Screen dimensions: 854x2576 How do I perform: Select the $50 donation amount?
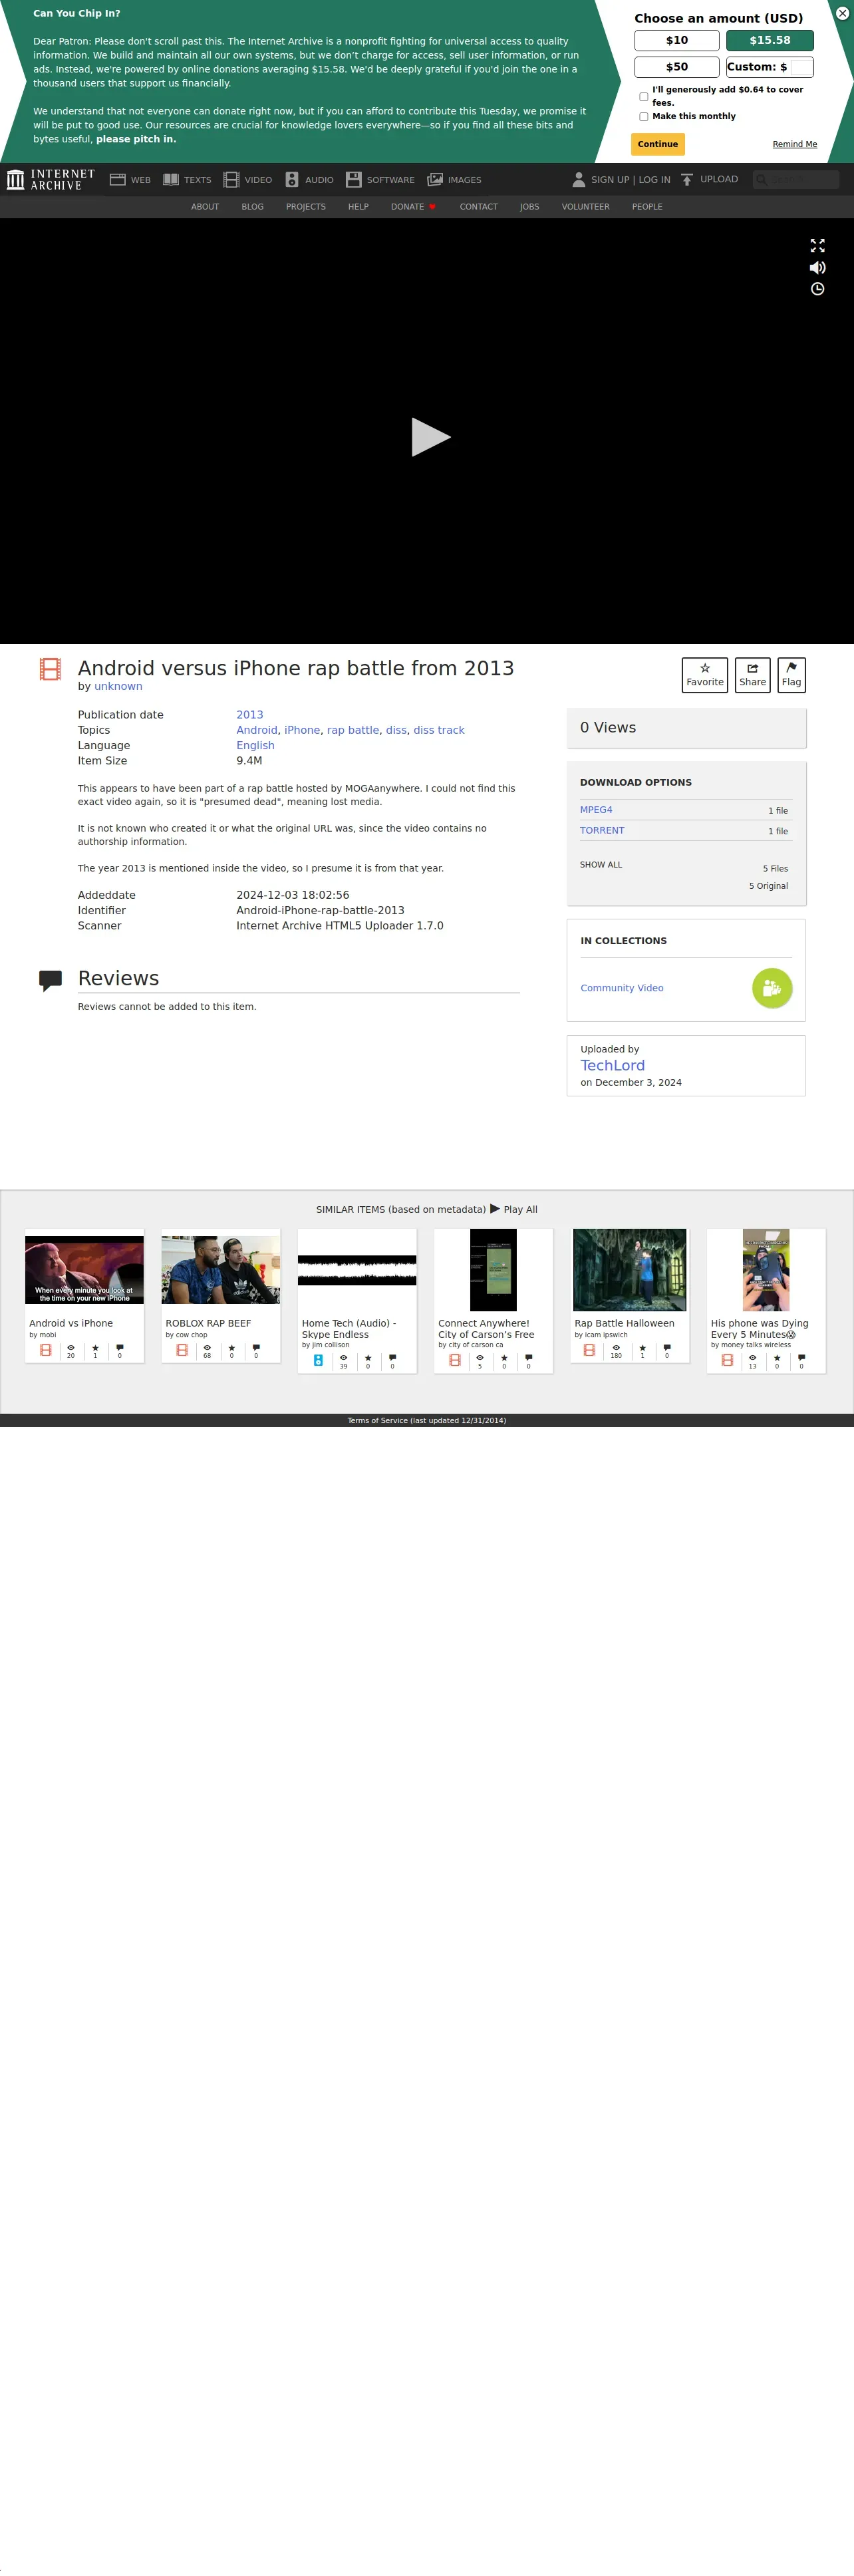(x=677, y=67)
